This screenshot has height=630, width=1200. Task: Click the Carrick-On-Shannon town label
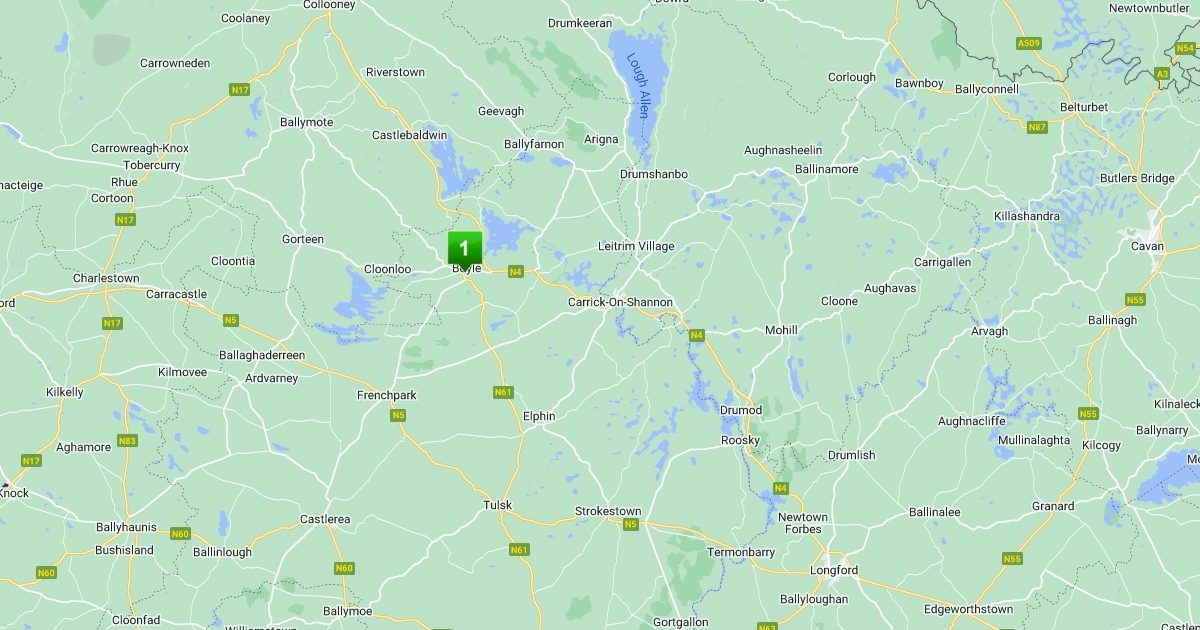tap(620, 302)
